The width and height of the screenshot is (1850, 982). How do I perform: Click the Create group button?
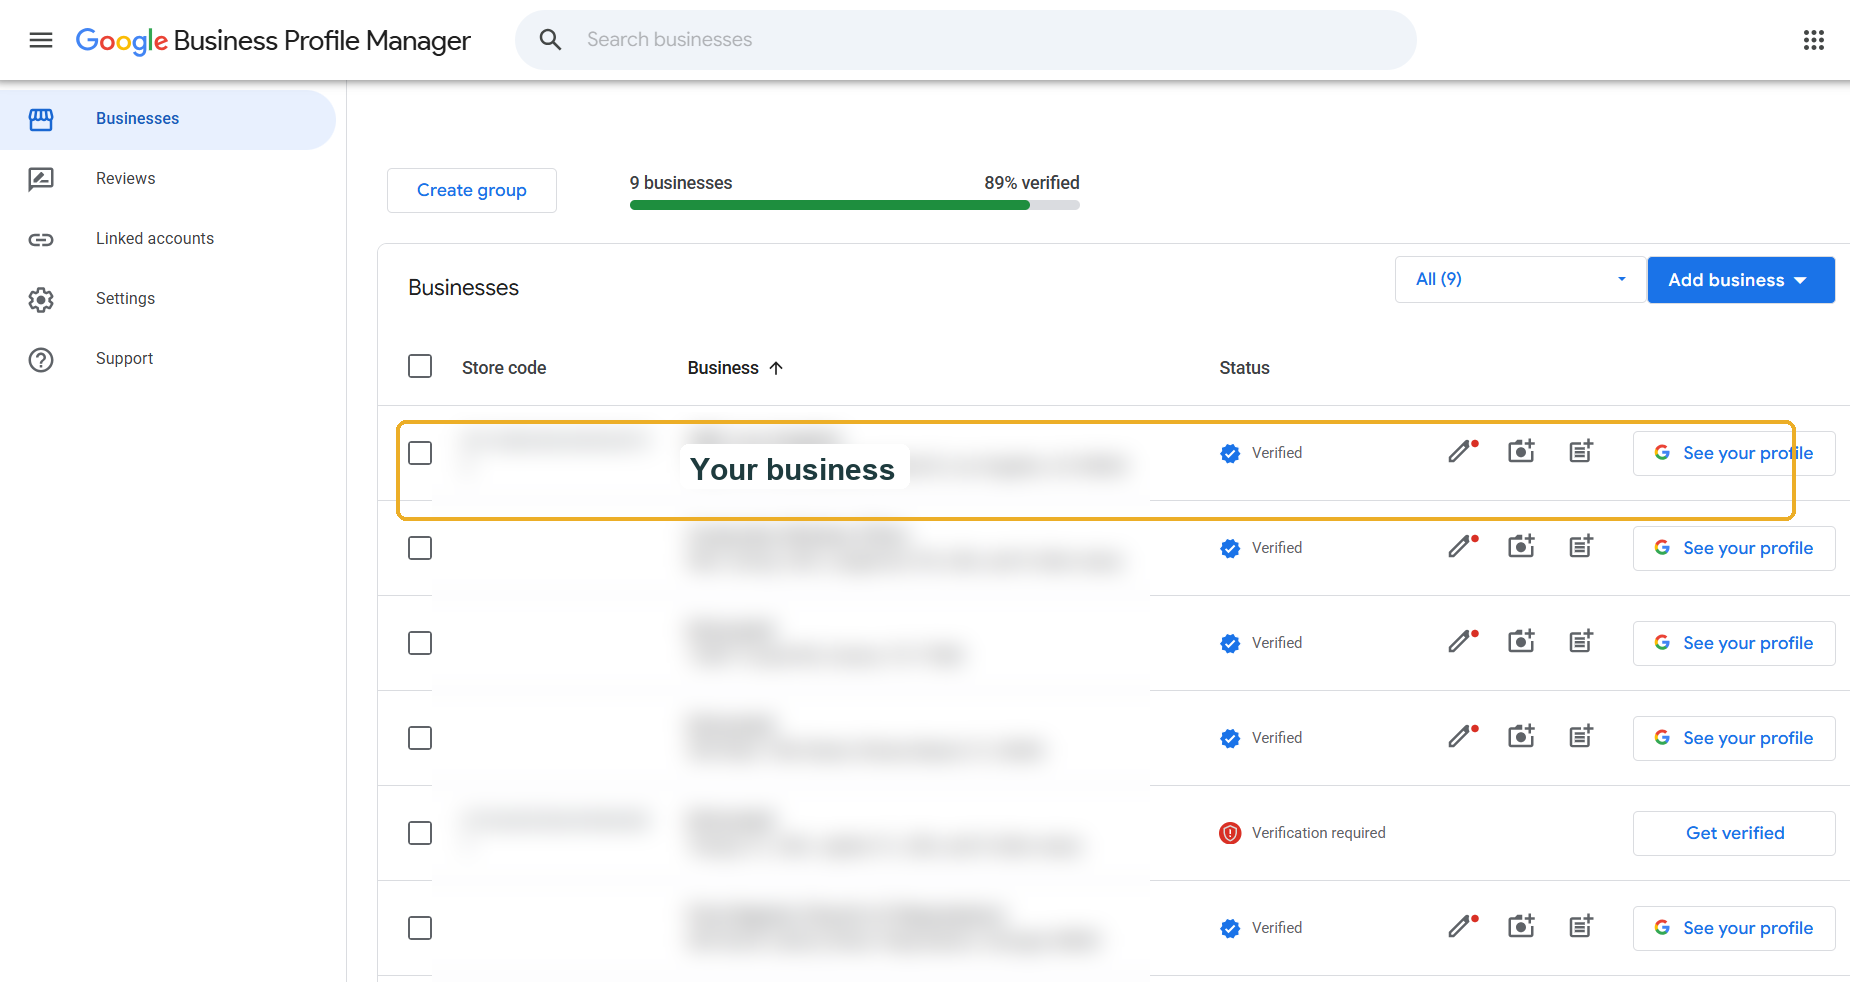pyautogui.click(x=472, y=190)
